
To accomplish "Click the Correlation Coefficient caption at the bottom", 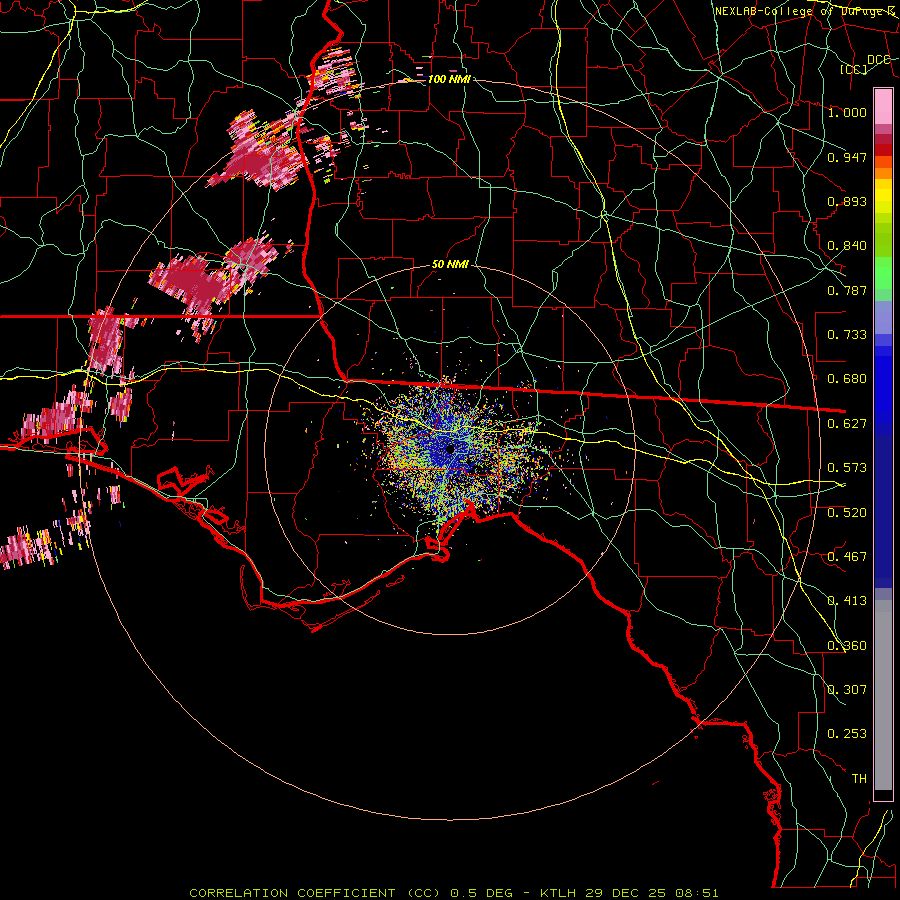I will (453, 893).
